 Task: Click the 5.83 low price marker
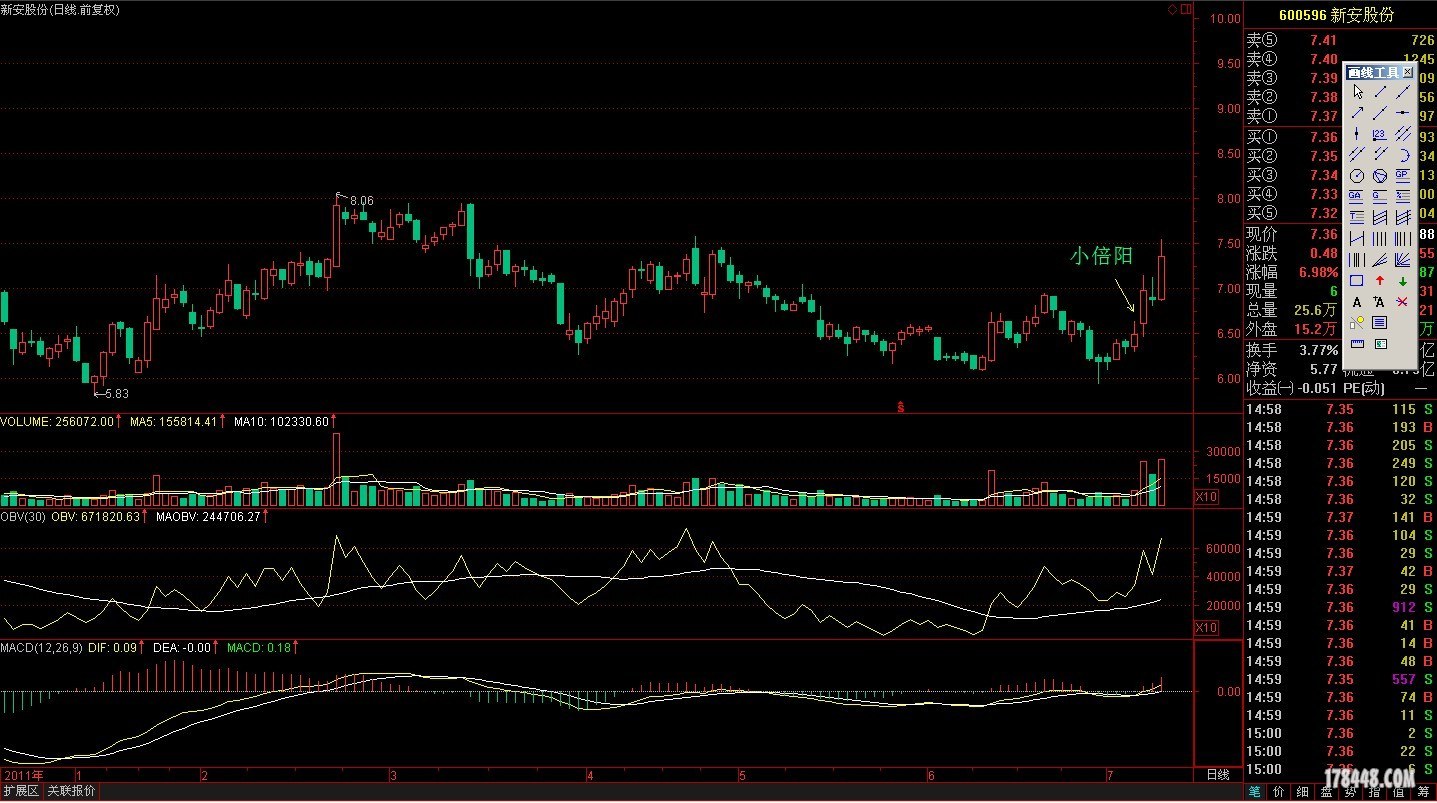click(x=116, y=394)
